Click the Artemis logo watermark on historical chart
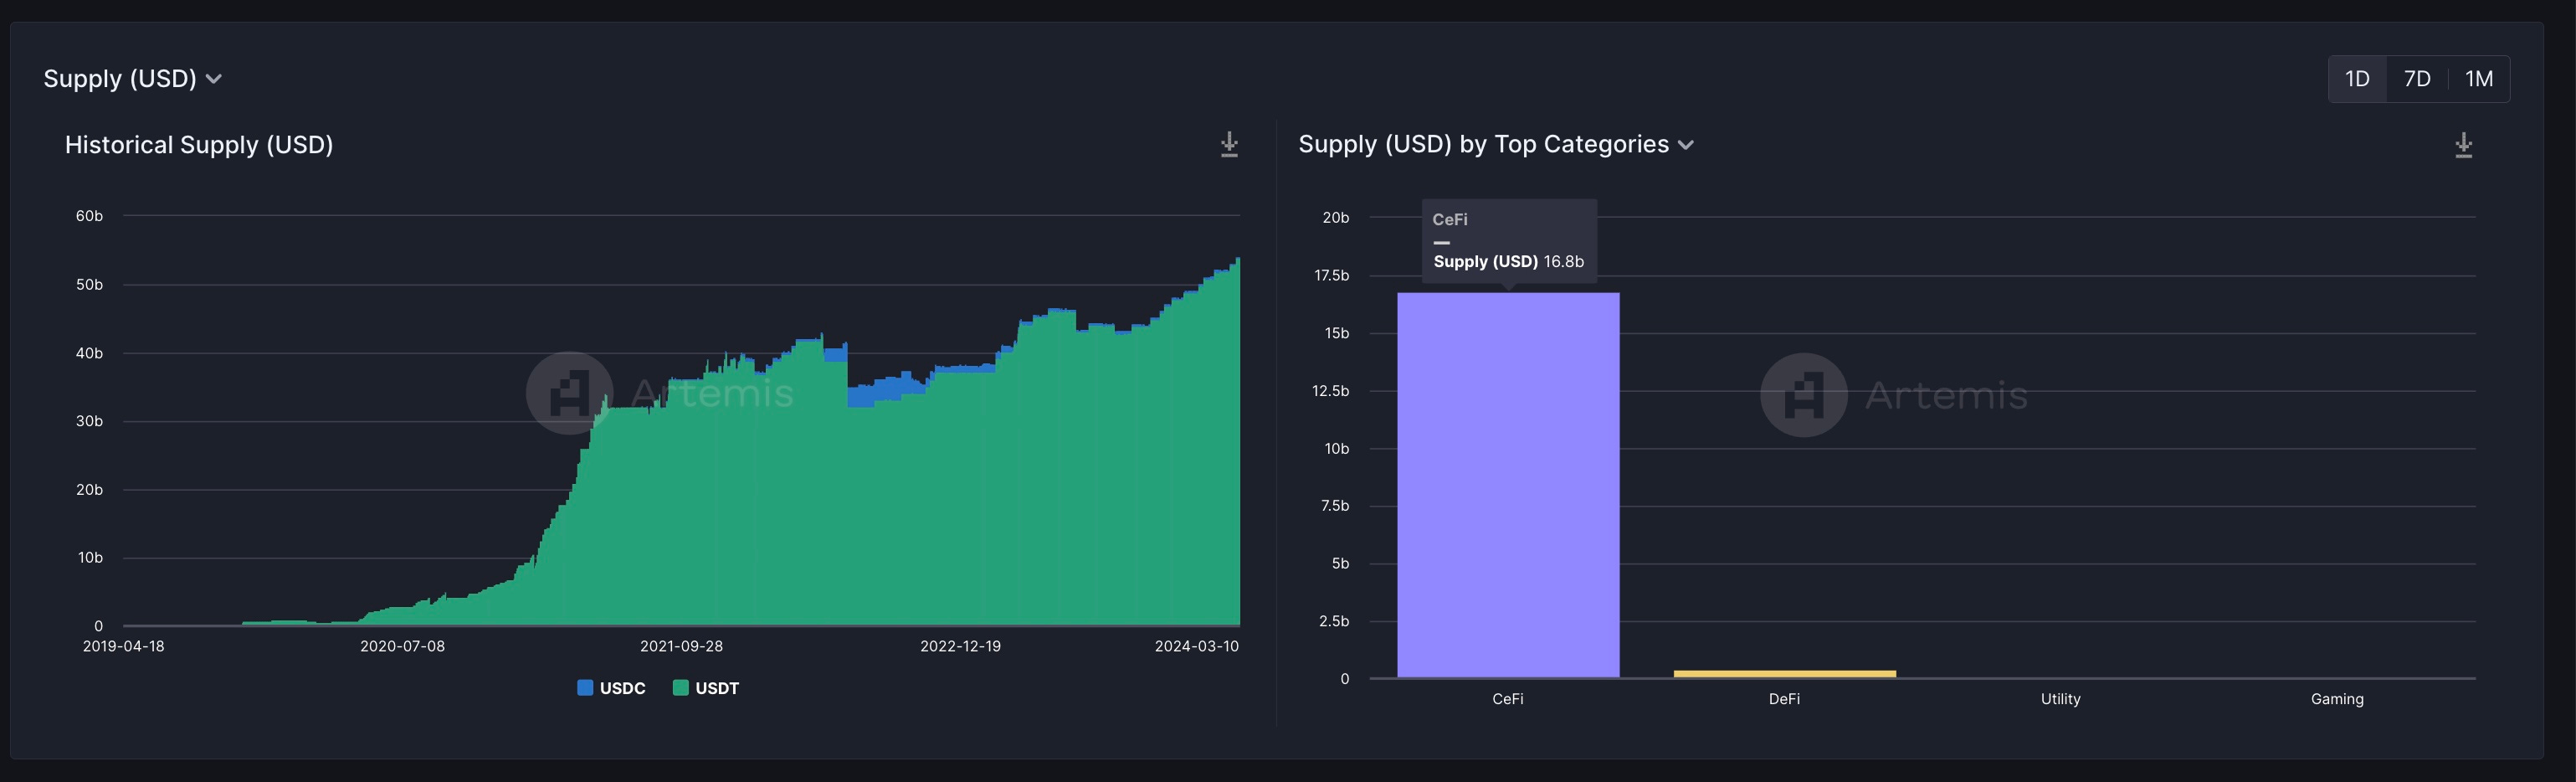2576x782 pixels. pyautogui.click(x=569, y=393)
